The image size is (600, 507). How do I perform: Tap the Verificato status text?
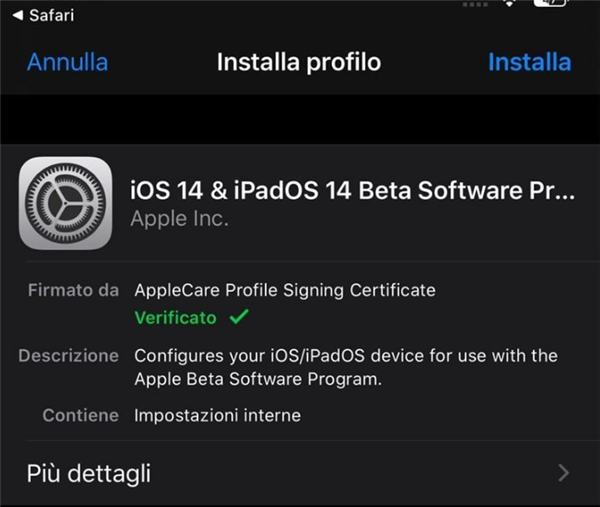[175, 318]
